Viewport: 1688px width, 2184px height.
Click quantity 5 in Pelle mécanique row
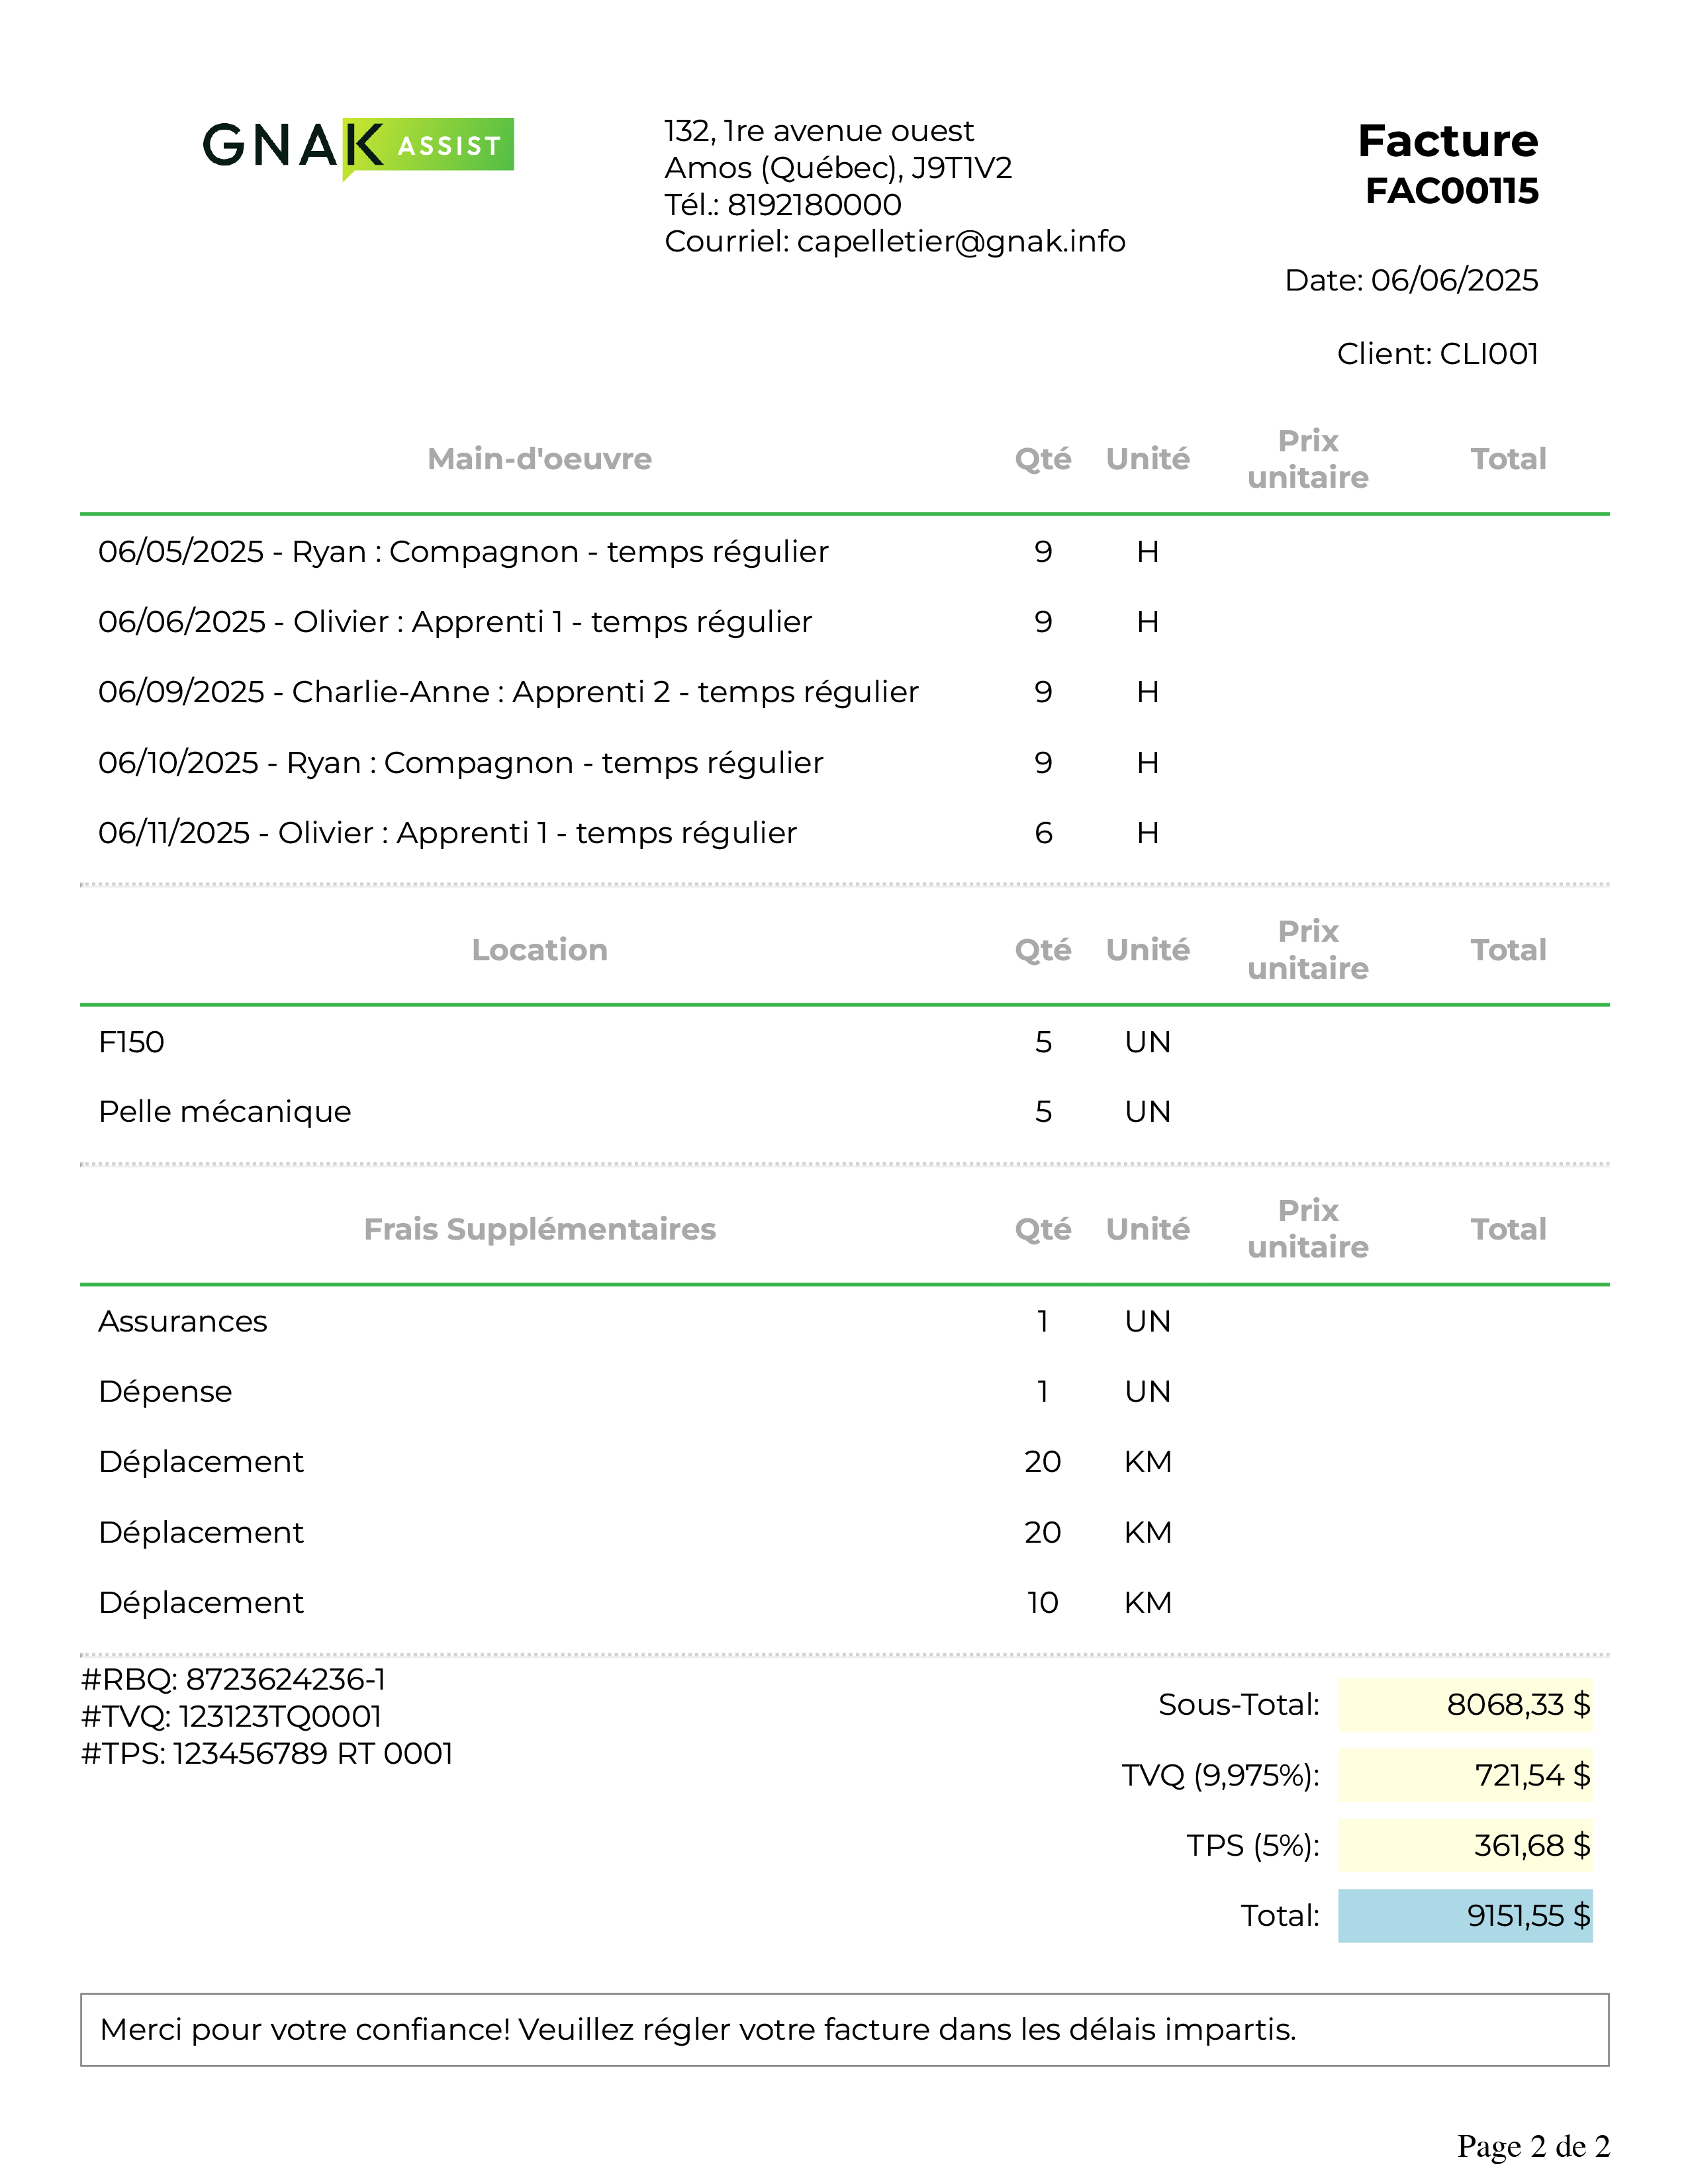point(1043,1112)
